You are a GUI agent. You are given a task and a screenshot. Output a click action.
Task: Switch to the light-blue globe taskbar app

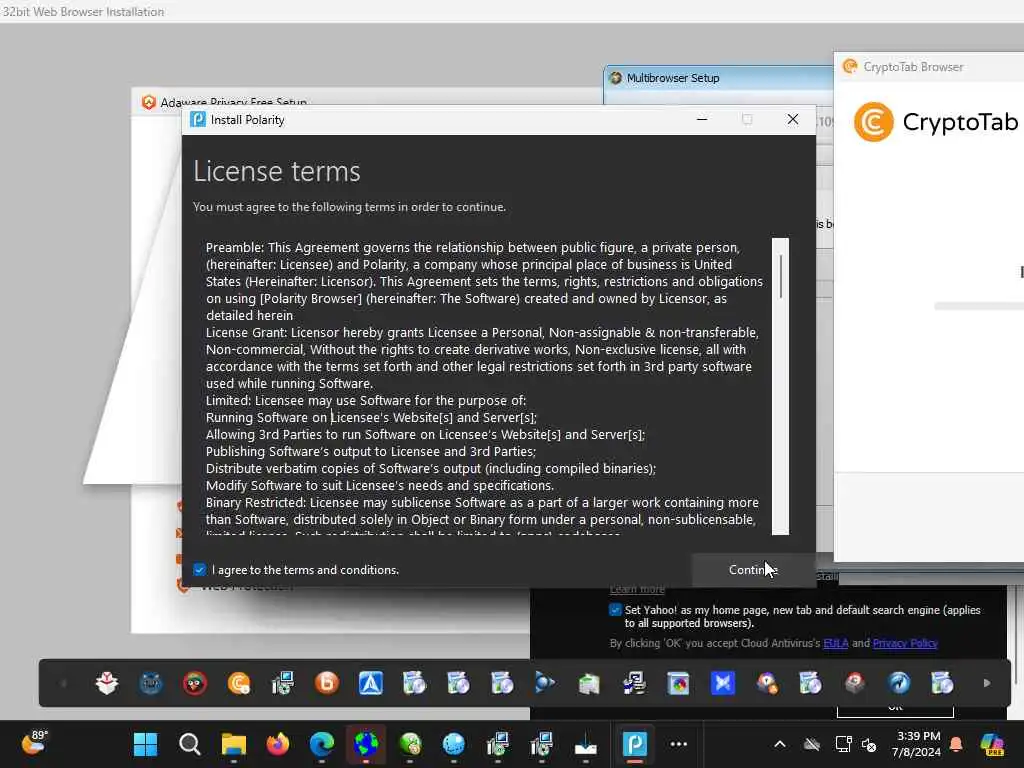454,744
